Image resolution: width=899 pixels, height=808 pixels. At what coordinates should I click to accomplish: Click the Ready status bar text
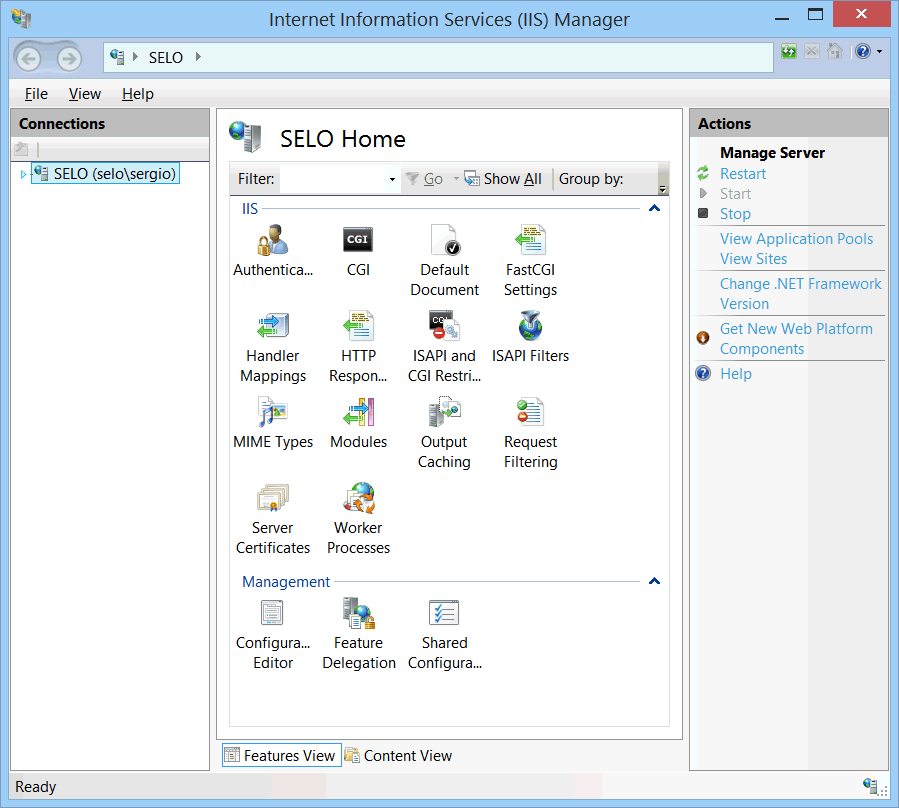tap(36, 787)
